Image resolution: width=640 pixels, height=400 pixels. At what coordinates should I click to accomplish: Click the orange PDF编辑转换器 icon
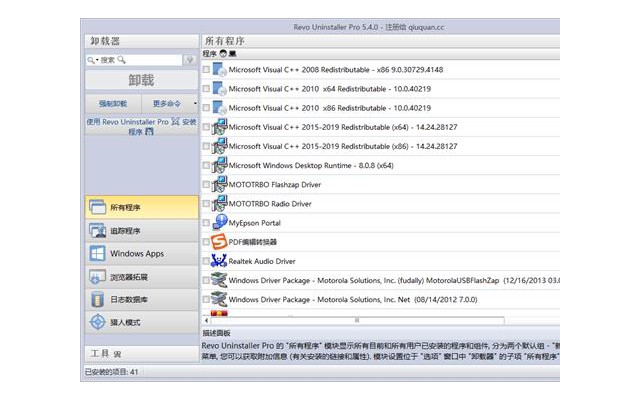tap(219, 242)
